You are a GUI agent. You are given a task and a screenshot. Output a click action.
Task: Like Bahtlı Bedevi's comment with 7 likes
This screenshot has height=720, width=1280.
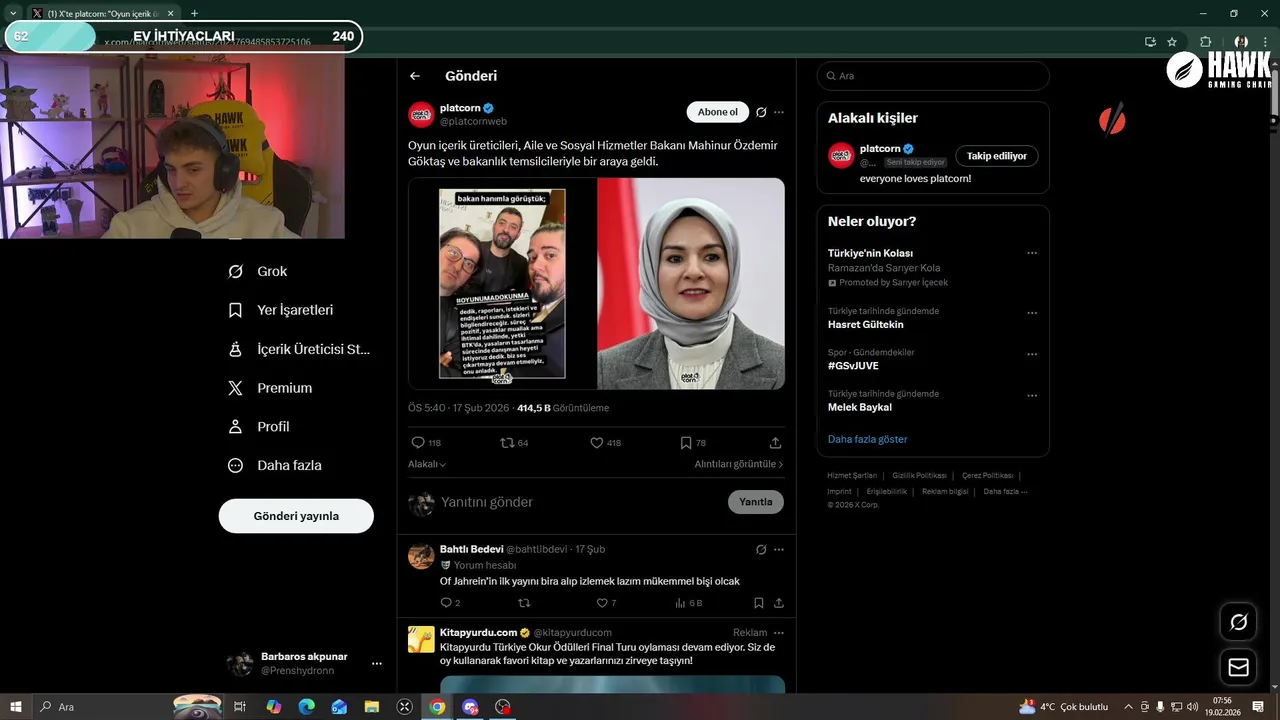602,603
